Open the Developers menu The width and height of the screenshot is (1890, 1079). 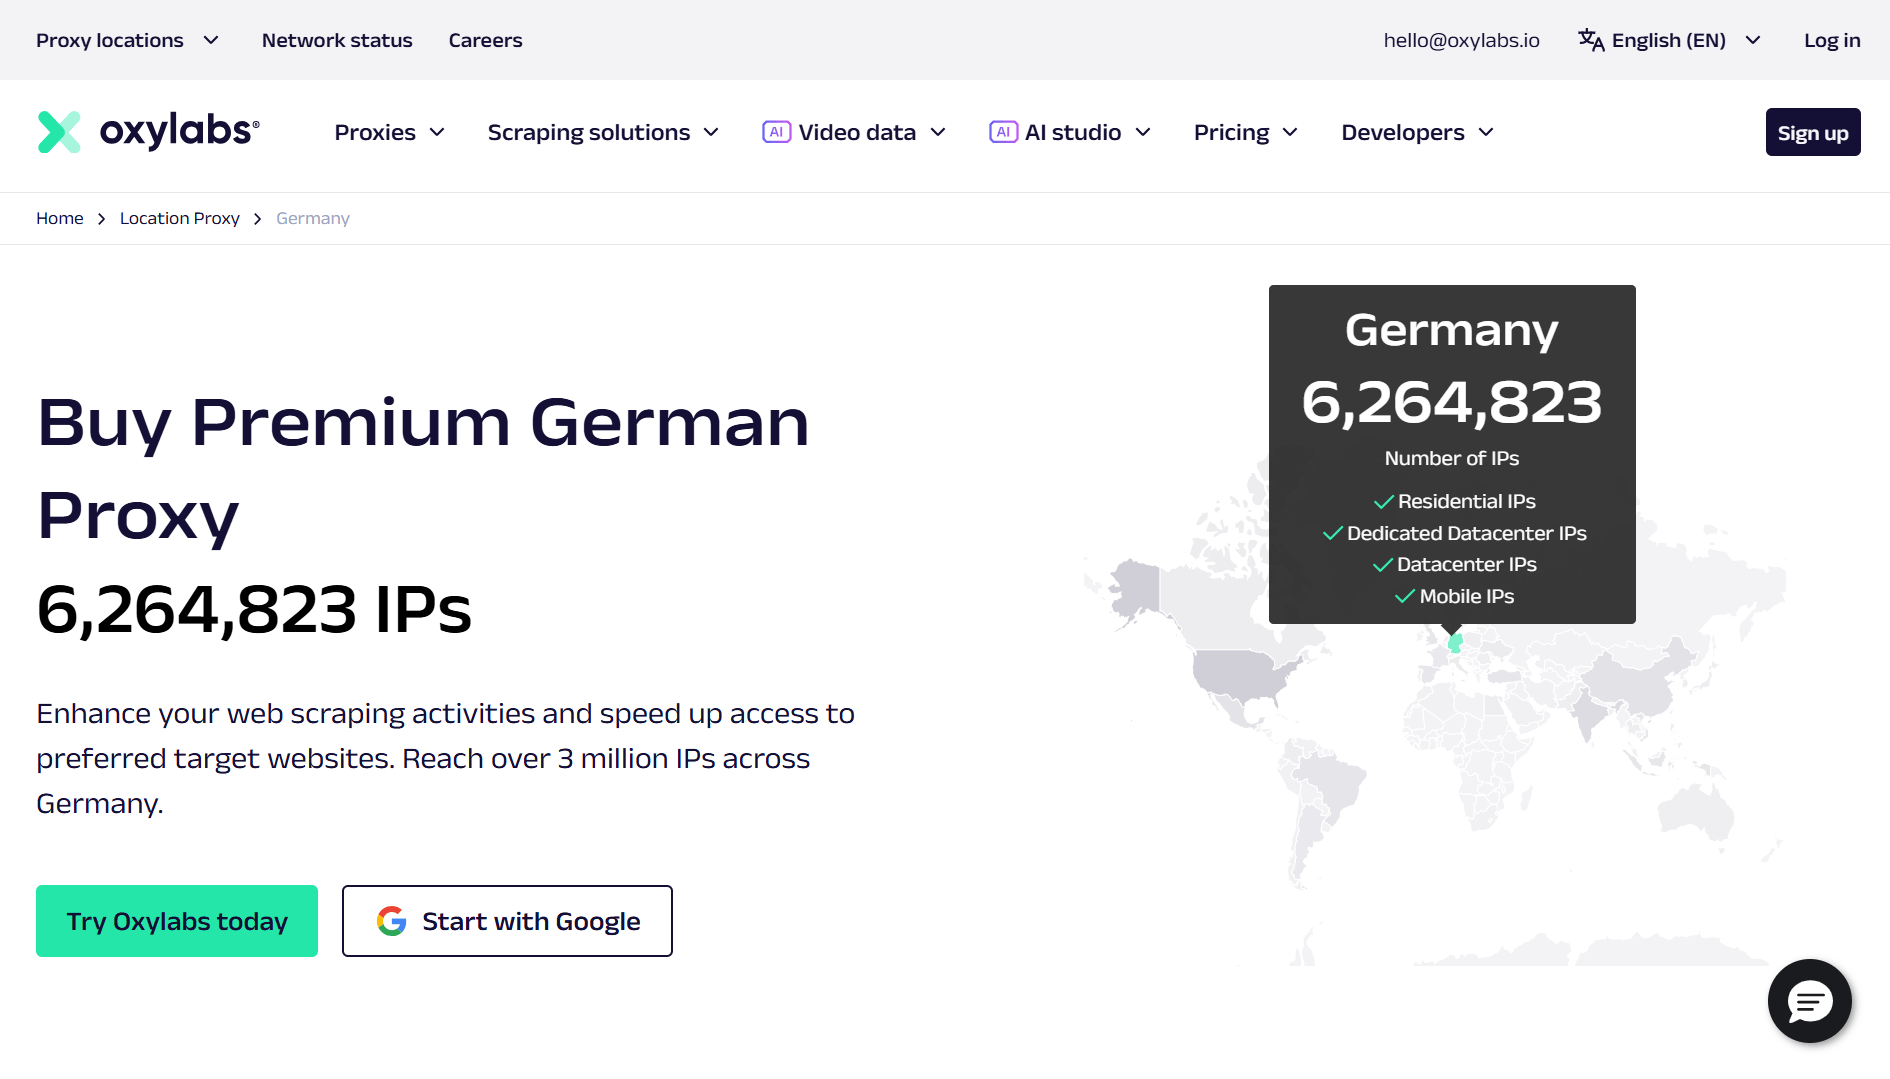point(1418,132)
